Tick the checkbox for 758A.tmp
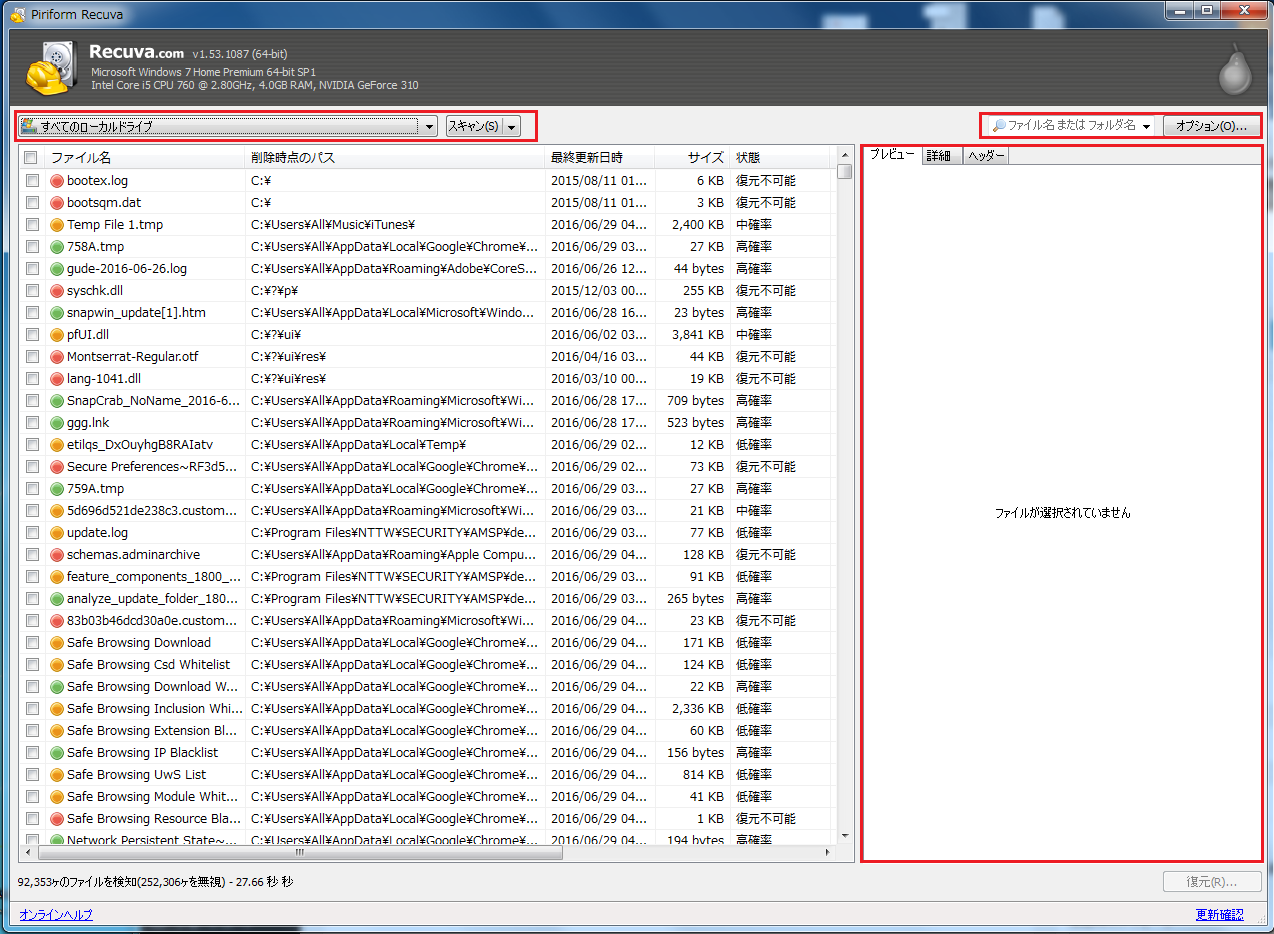1274x934 pixels. tap(32, 247)
